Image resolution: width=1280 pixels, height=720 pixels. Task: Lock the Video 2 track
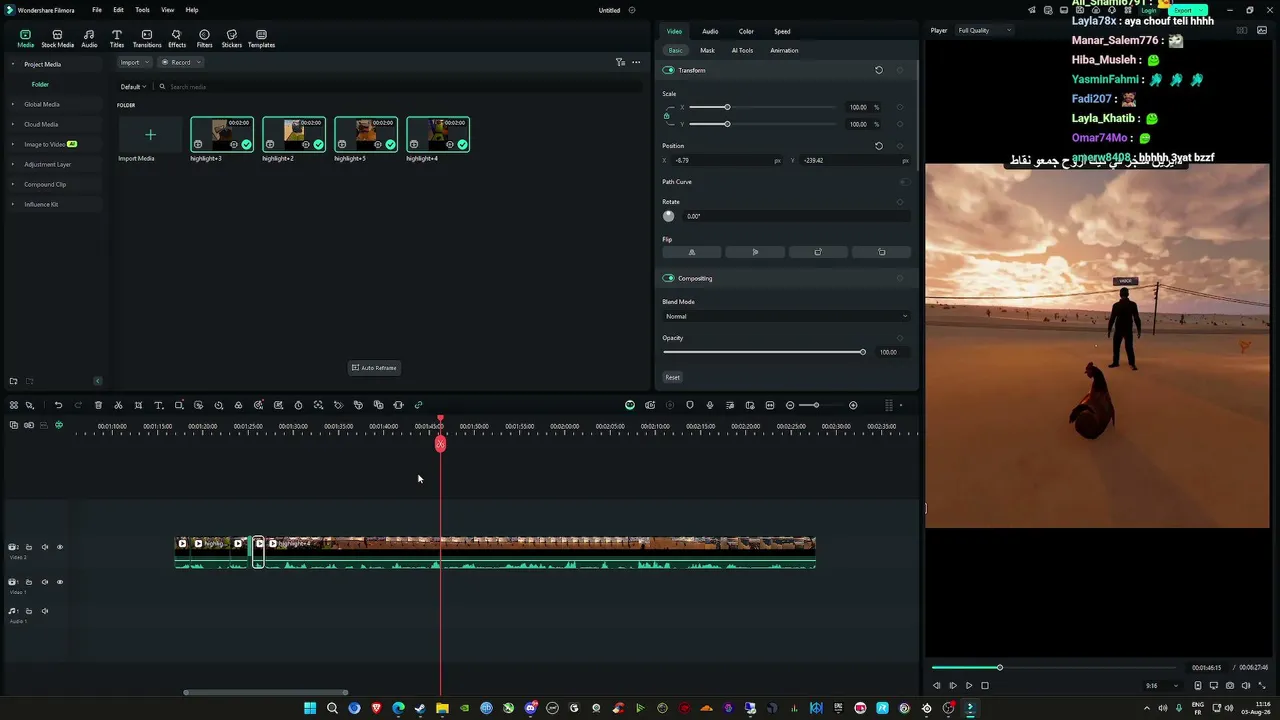pos(29,547)
